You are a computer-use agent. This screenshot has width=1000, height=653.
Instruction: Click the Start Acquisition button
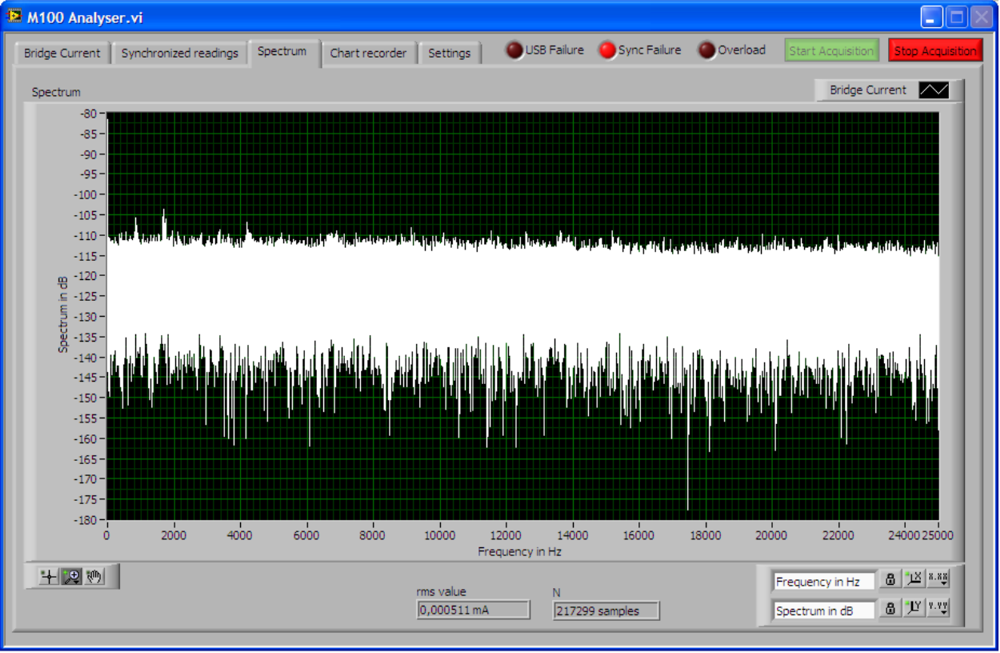(x=831, y=48)
